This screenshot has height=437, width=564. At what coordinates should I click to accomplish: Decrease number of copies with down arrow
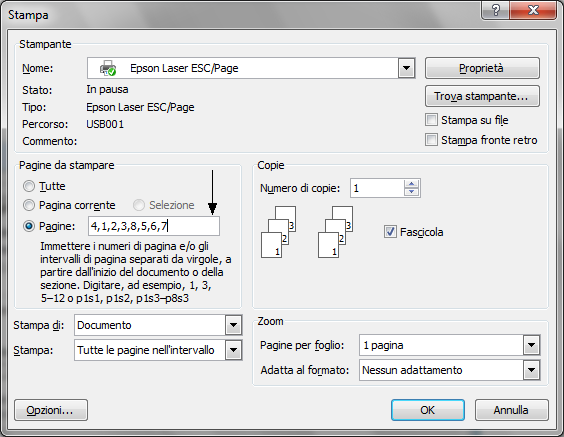(411, 192)
